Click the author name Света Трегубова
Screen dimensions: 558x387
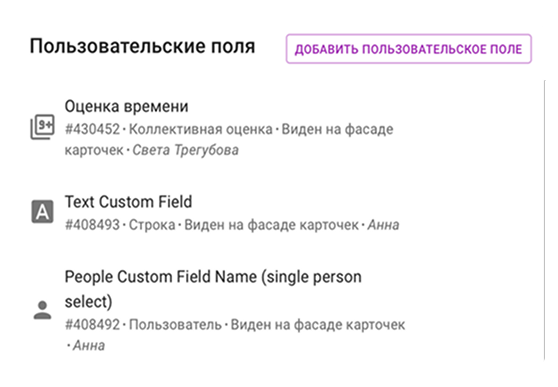pos(185,150)
